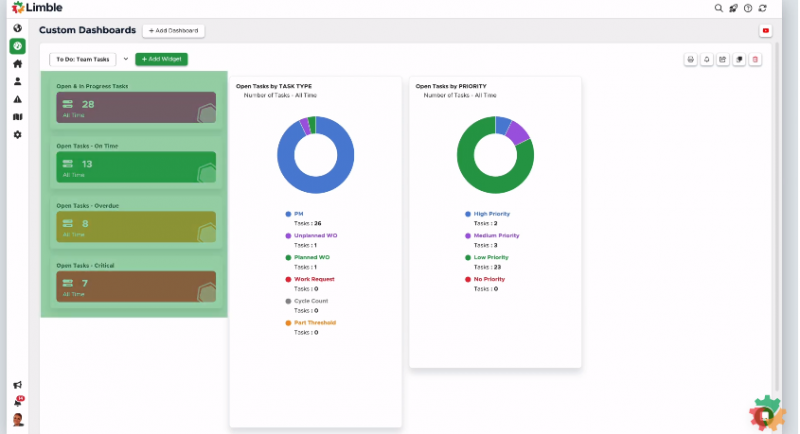Click the Add Dashboard button
This screenshot has width=800, height=434.
click(173, 31)
